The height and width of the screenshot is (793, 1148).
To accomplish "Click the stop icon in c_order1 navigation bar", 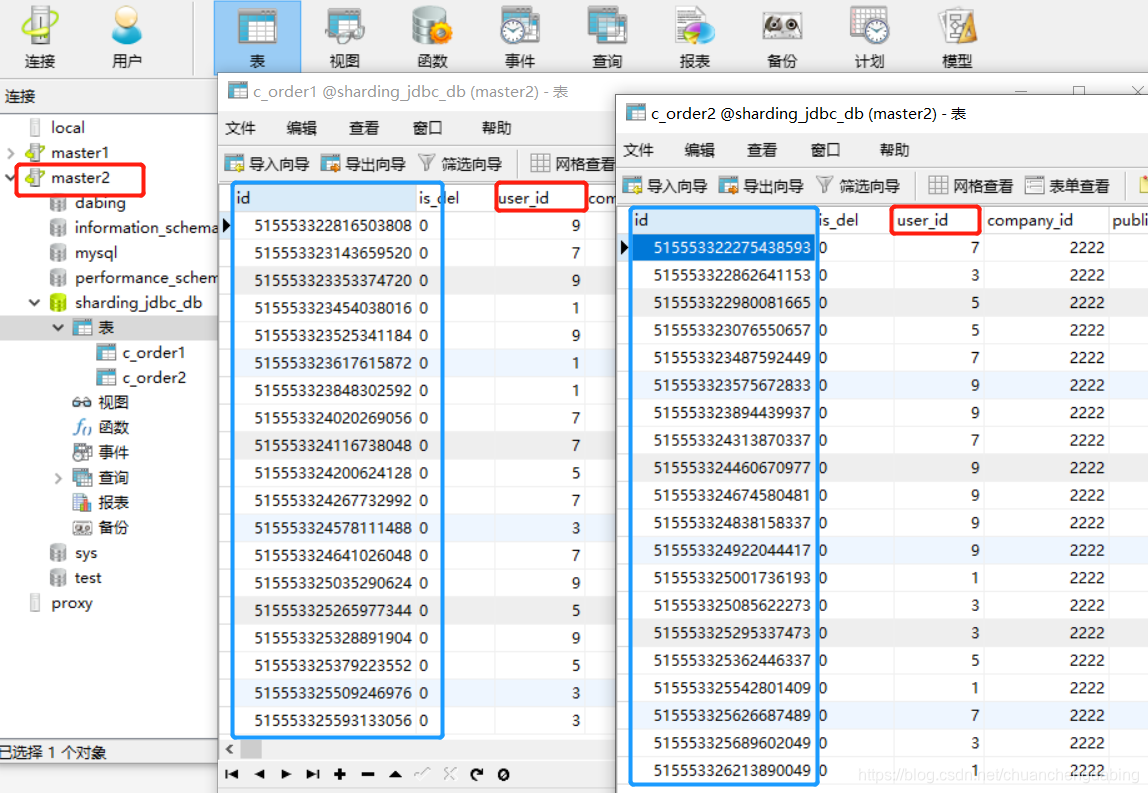I will 504,774.
